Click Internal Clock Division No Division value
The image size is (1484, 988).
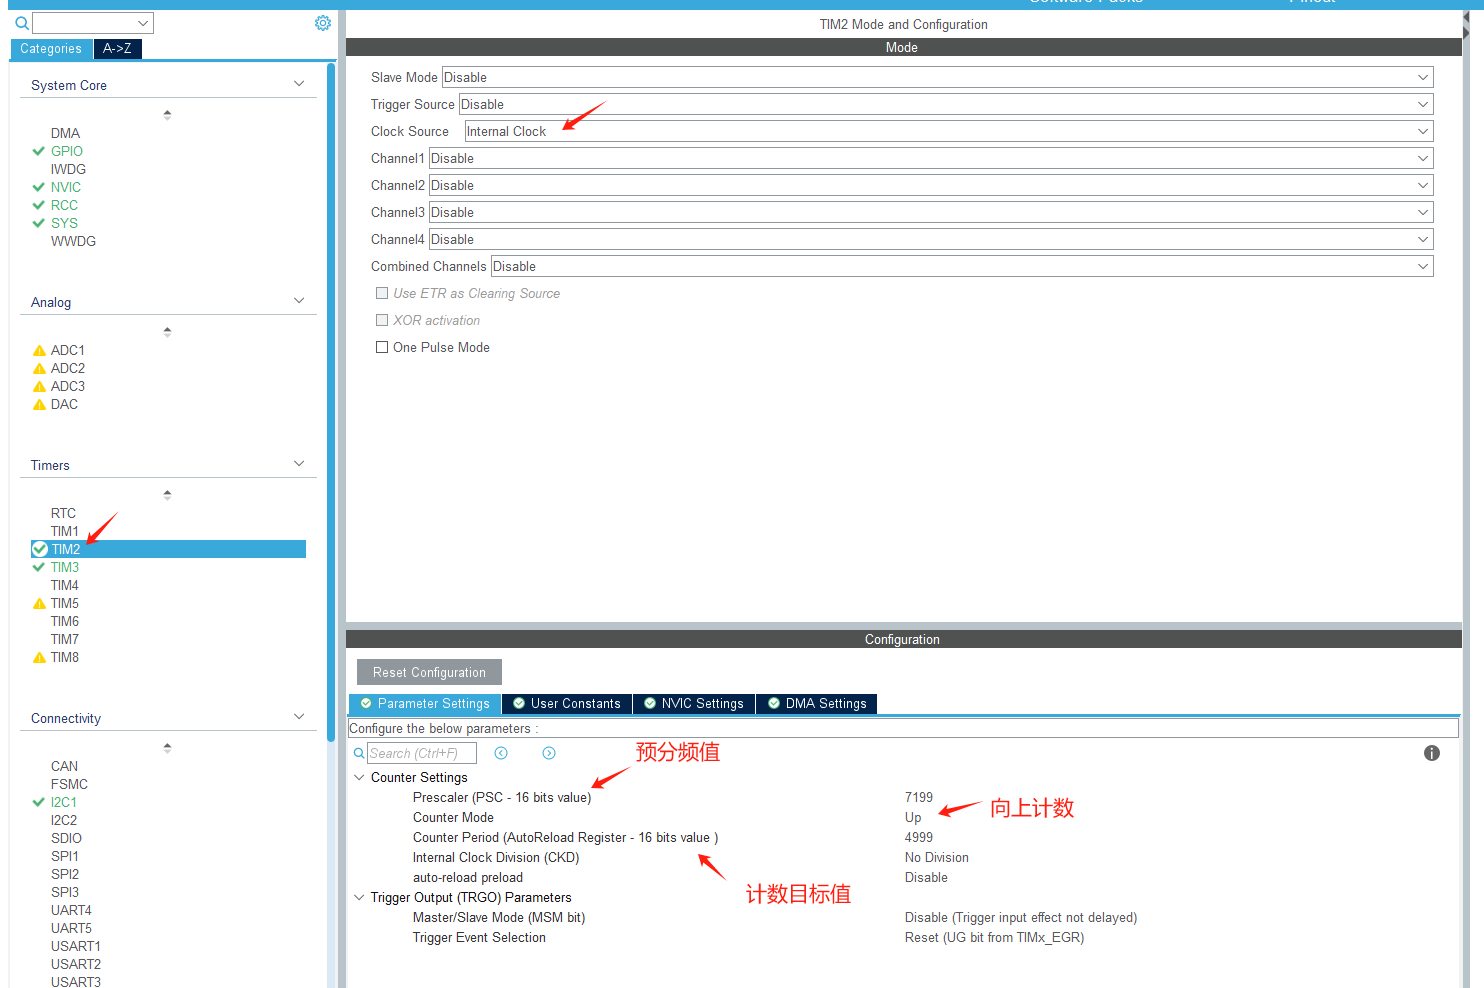pyautogui.click(x=937, y=857)
